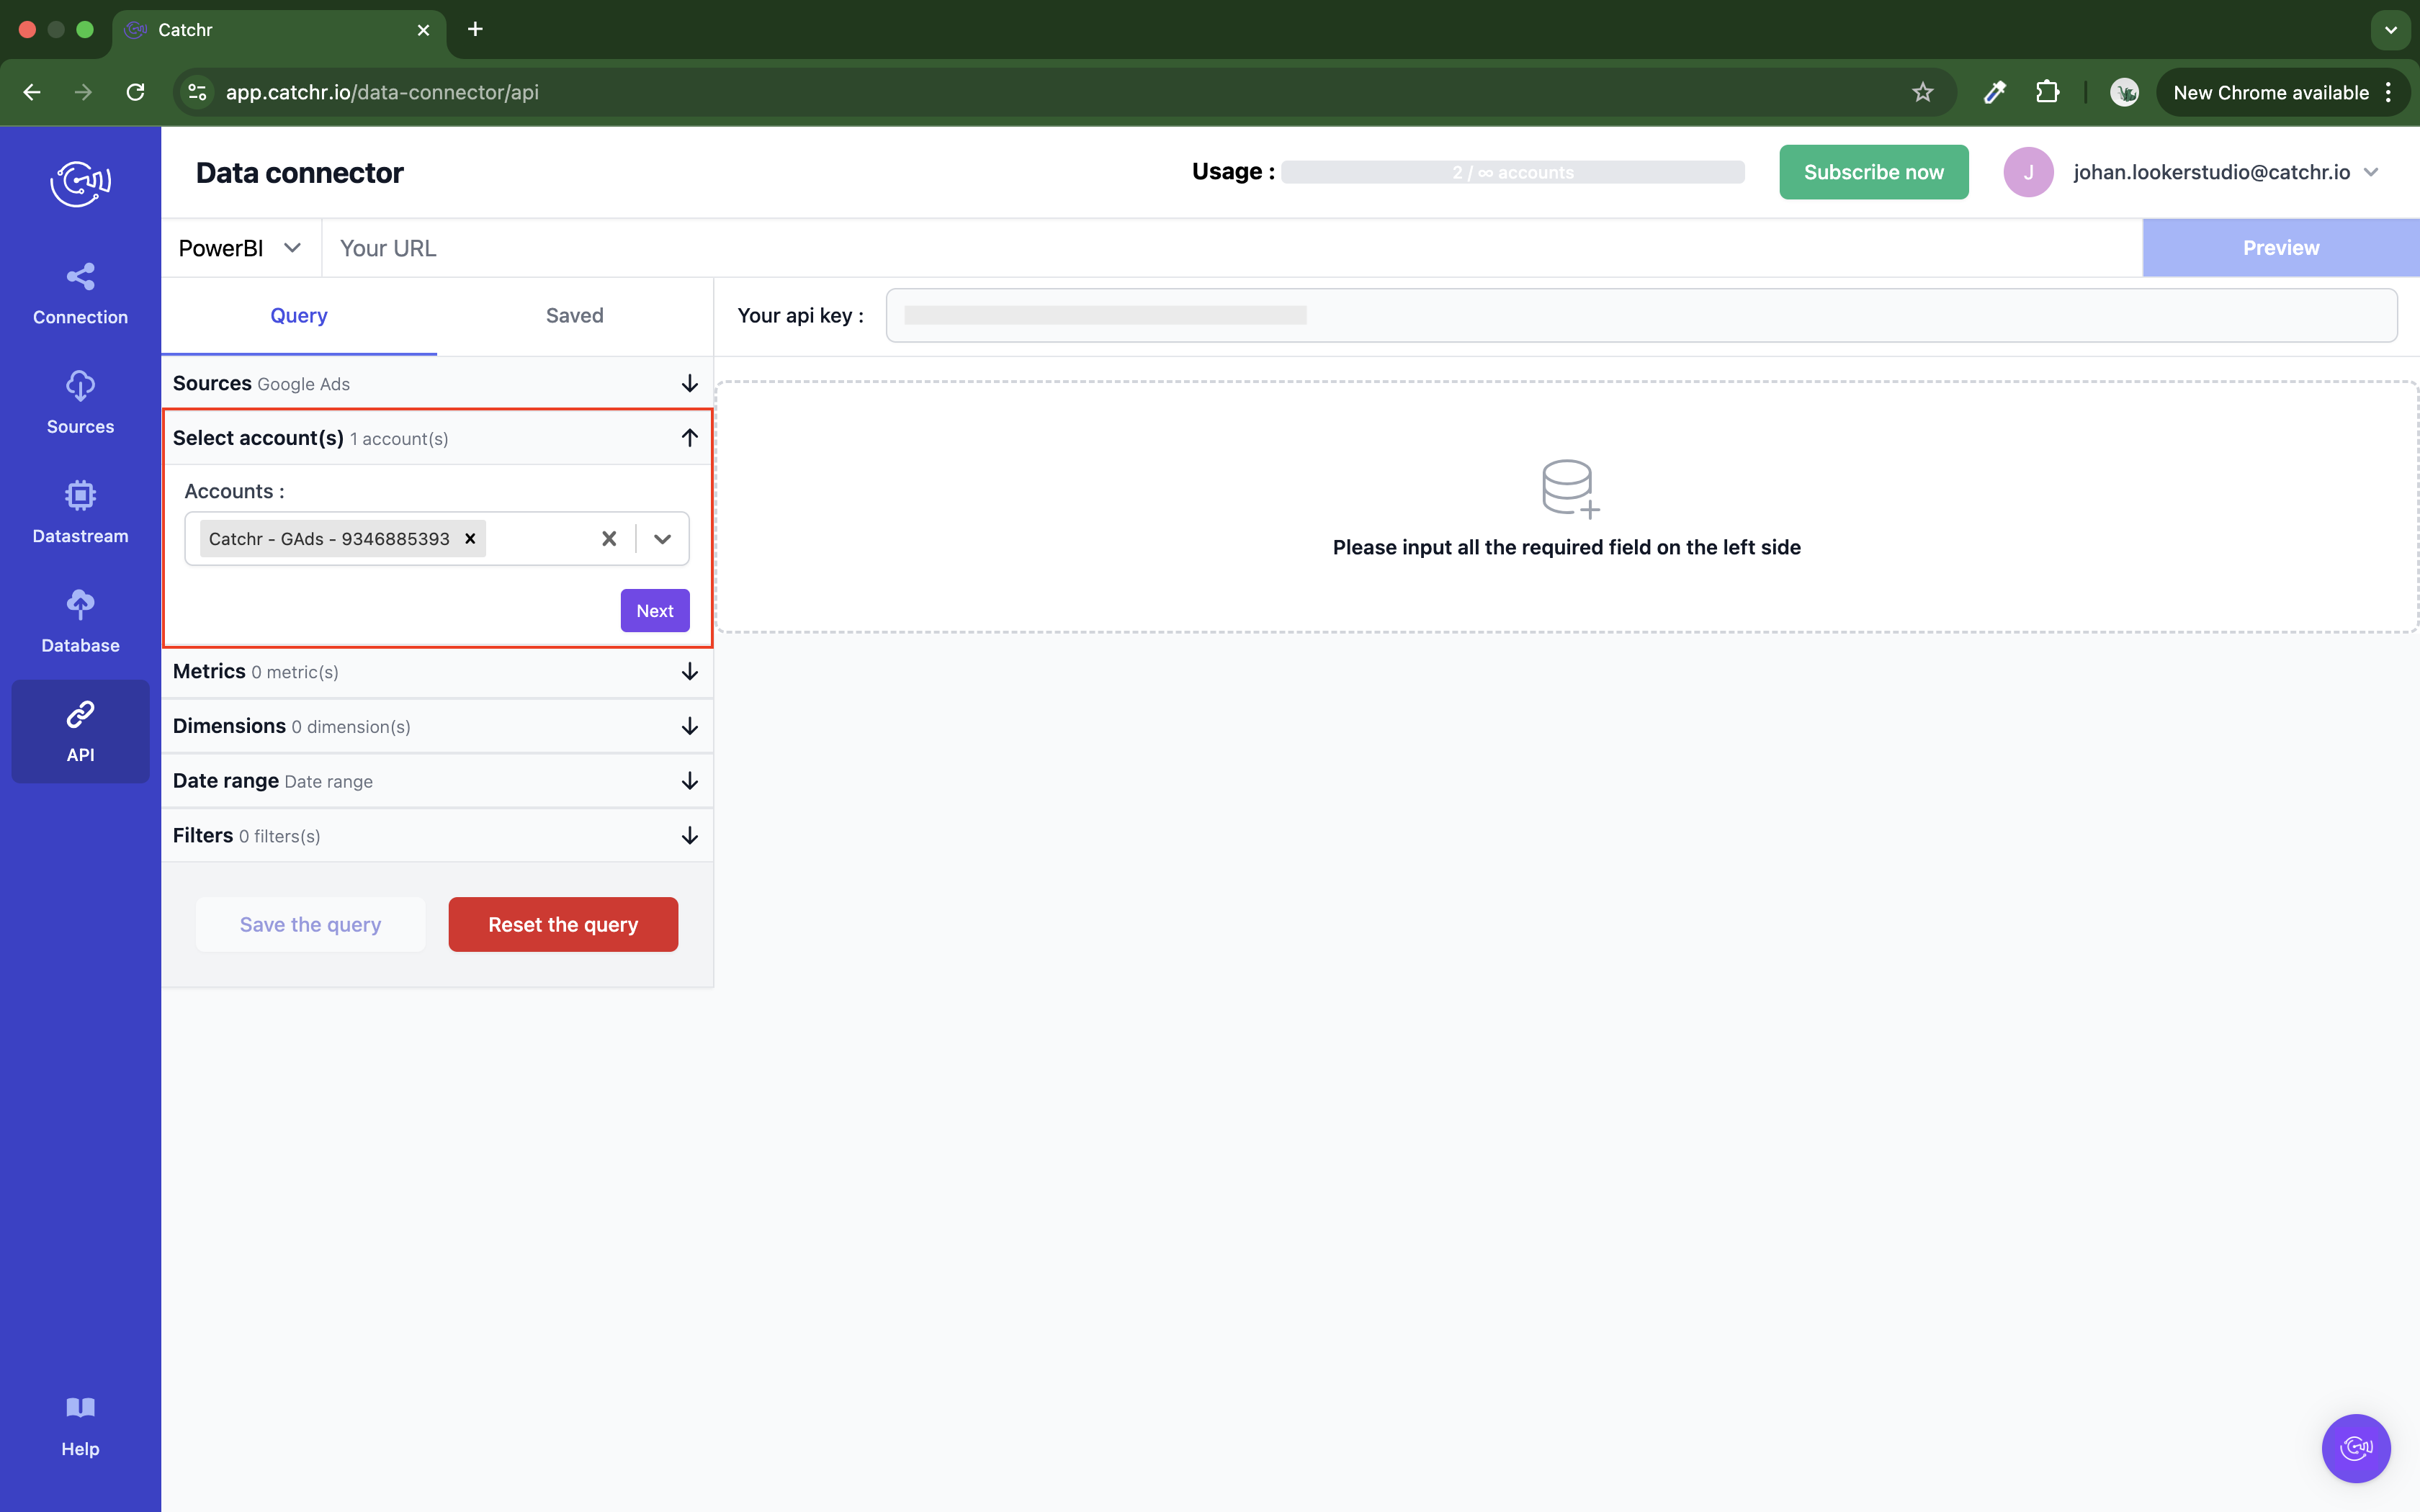Click the Data connector heading
This screenshot has height=1512, width=2420.
(x=299, y=173)
